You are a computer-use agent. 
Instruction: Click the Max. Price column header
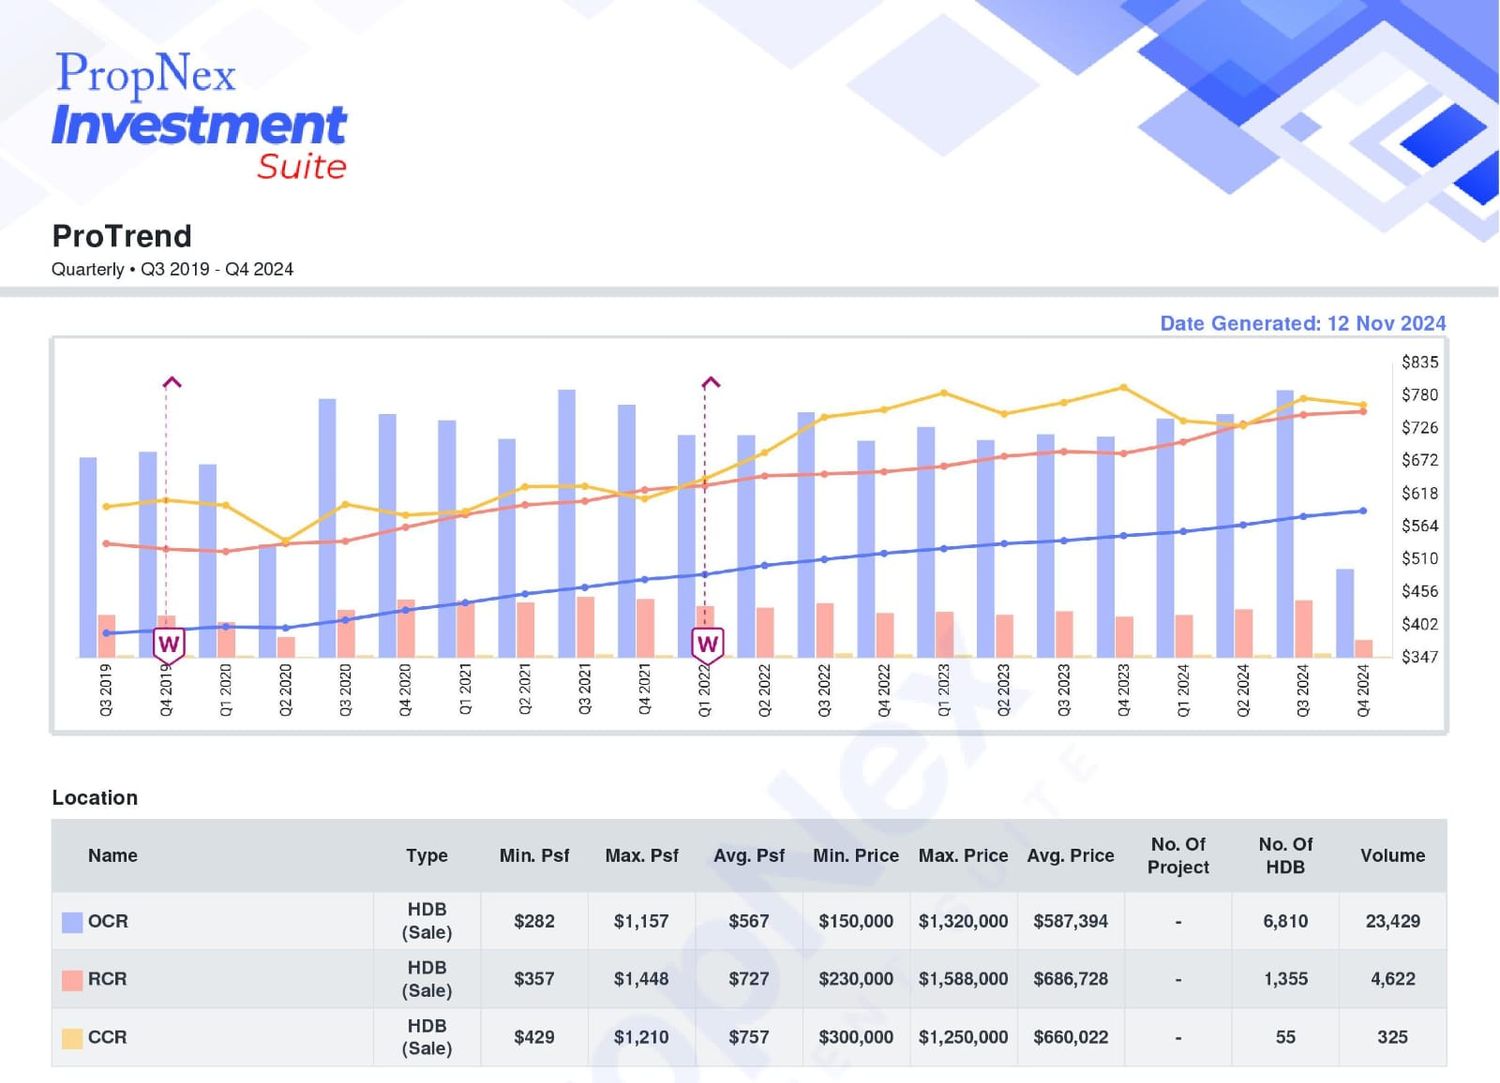[963, 856]
